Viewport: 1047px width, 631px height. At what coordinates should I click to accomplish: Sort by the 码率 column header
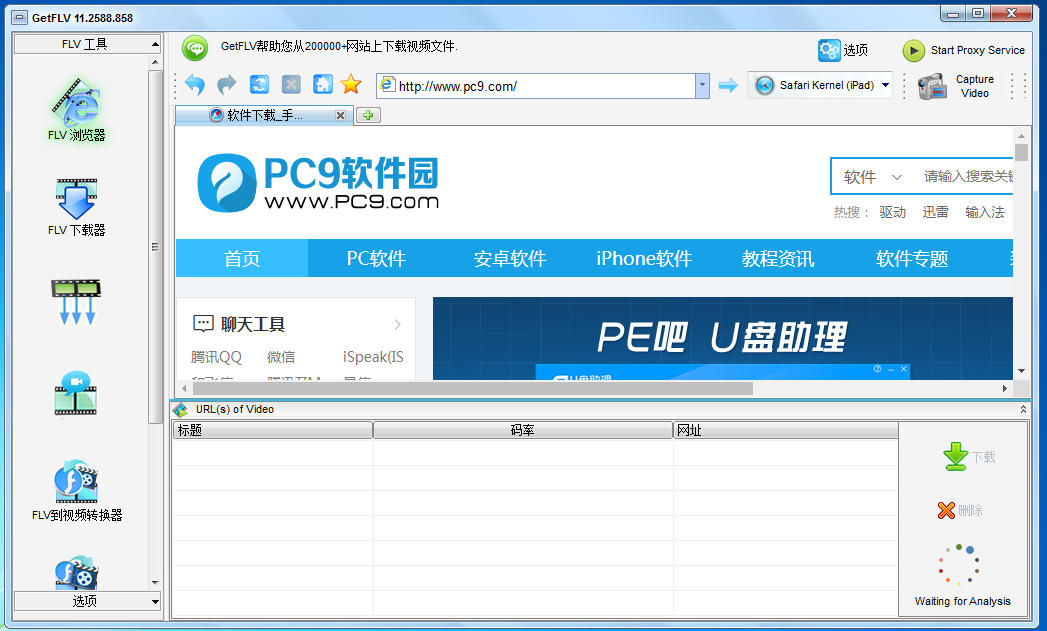click(523, 430)
